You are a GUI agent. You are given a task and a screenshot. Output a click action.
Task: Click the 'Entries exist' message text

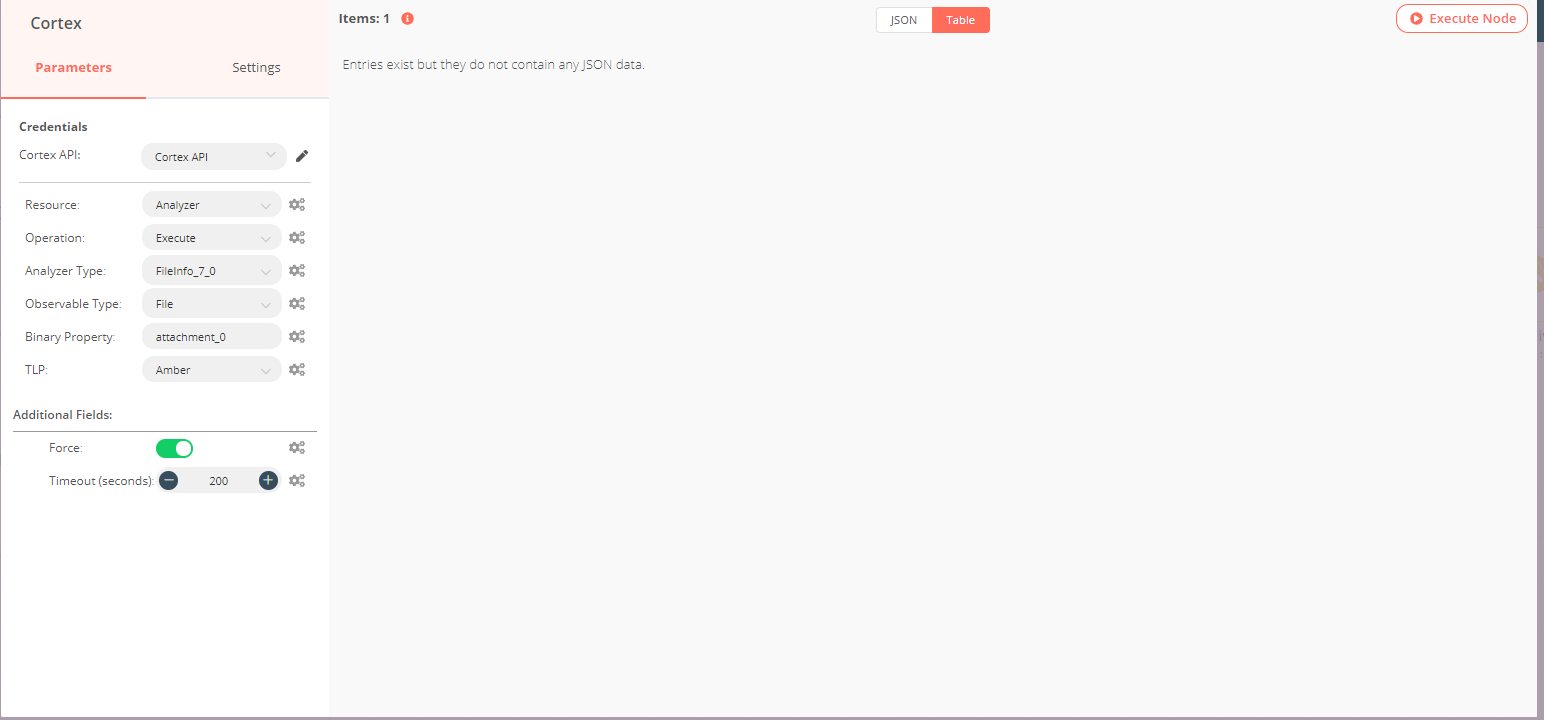click(x=494, y=65)
